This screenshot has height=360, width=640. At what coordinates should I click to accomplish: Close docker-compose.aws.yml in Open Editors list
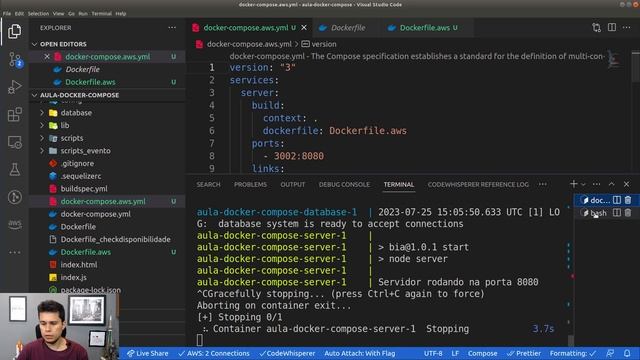tap(47, 57)
